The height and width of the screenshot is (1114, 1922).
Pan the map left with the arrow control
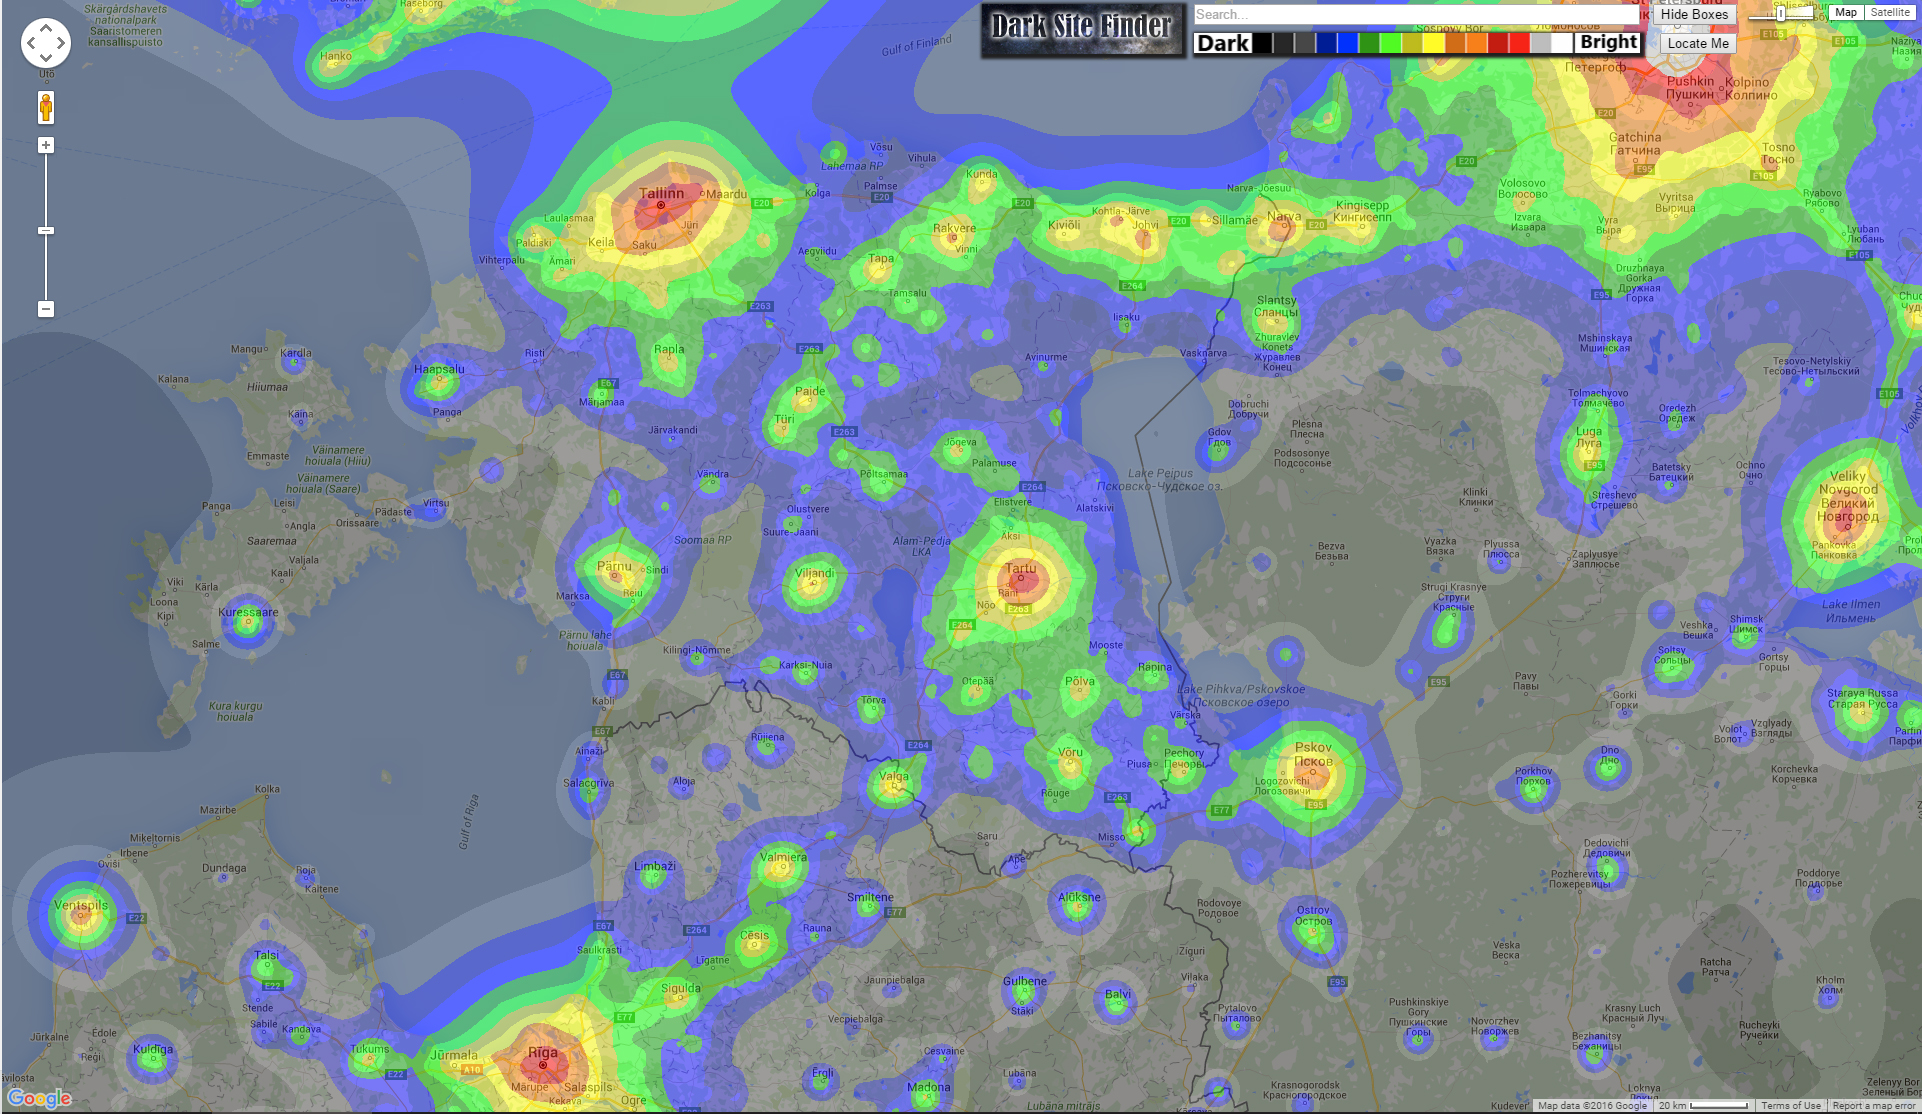coord(31,43)
